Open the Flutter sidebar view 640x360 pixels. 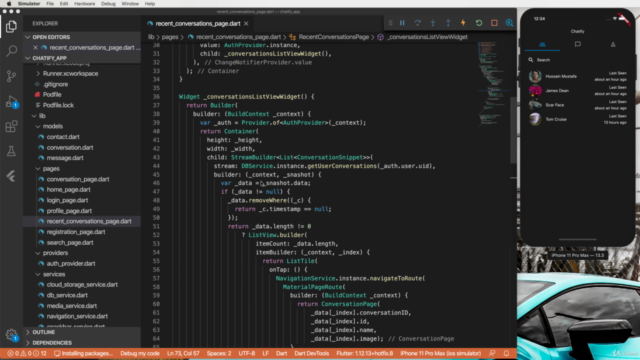tap(11, 176)
